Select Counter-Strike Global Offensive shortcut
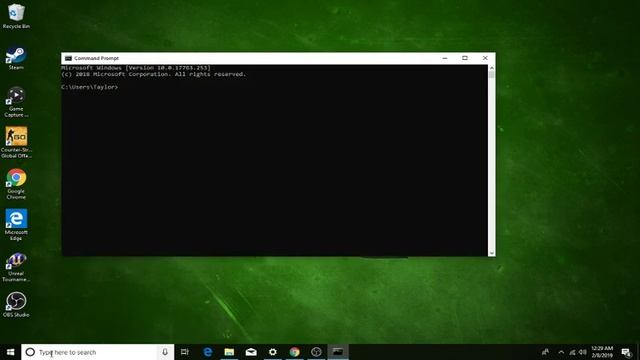 click(x=16, y=142)
